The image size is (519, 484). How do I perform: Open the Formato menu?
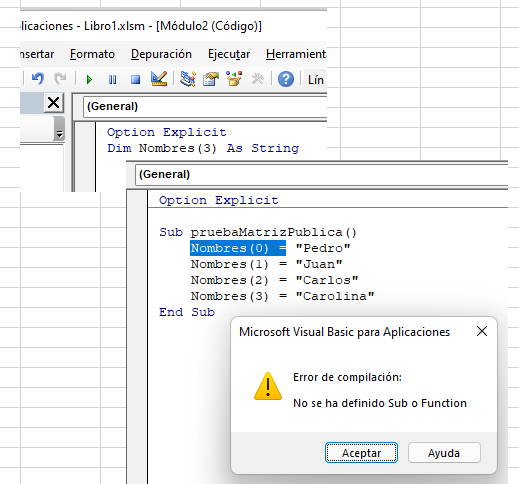click(x=92, y=54)
